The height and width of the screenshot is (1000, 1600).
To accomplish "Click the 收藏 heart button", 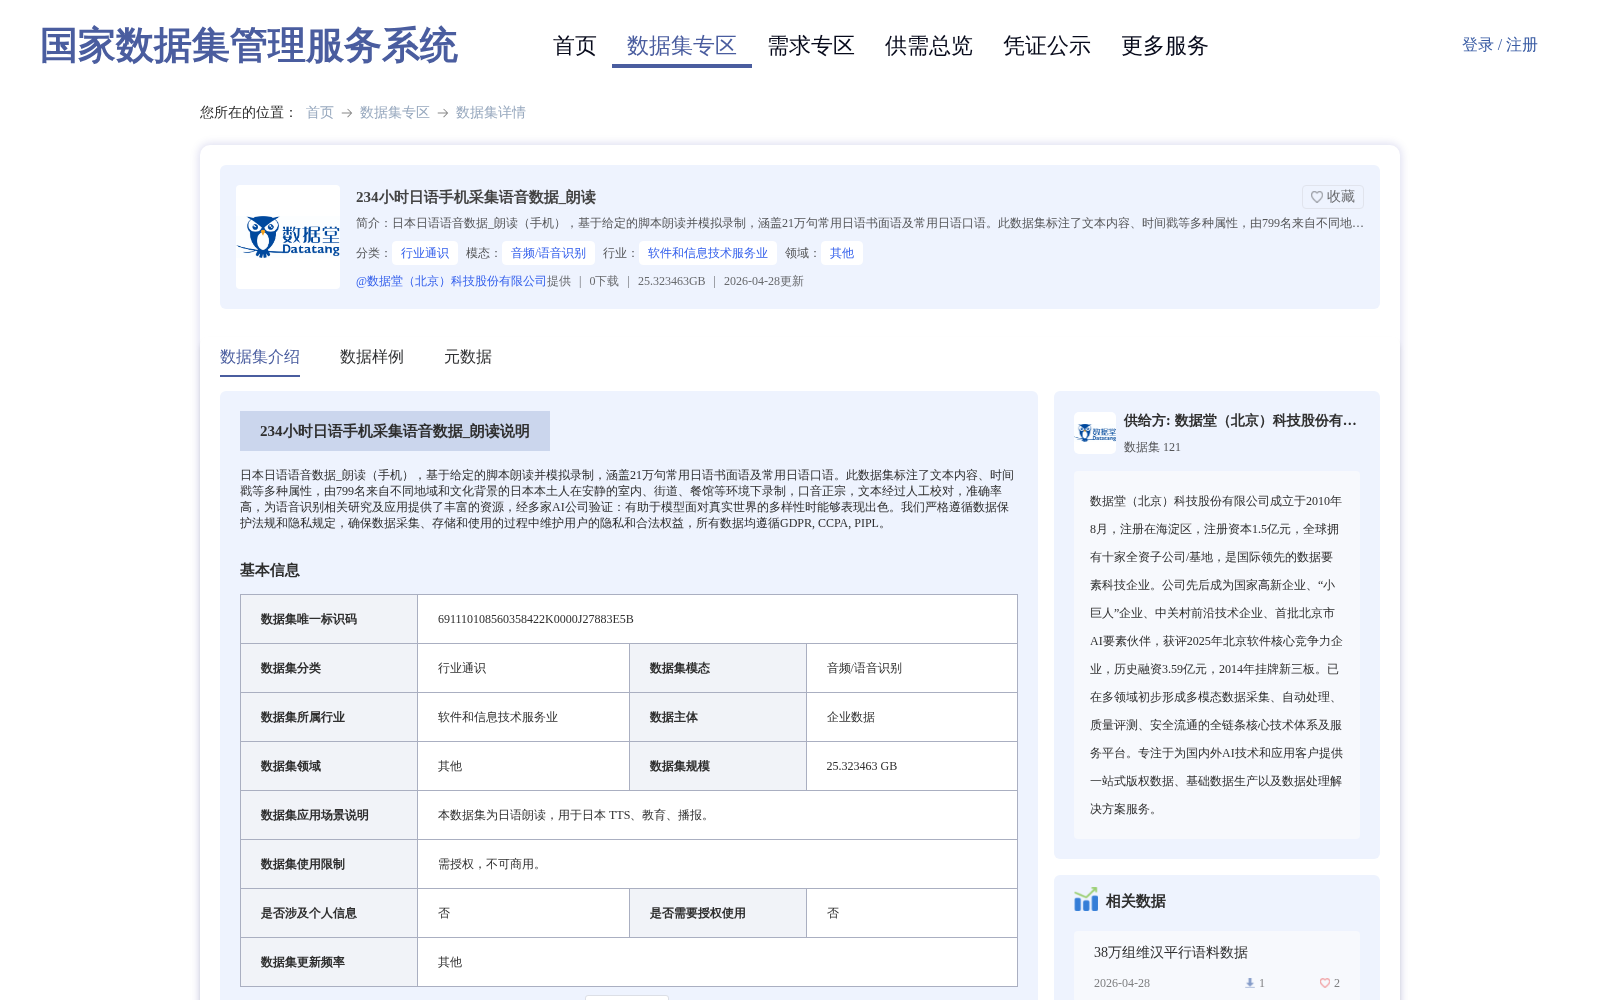I will coord(1333,197).
